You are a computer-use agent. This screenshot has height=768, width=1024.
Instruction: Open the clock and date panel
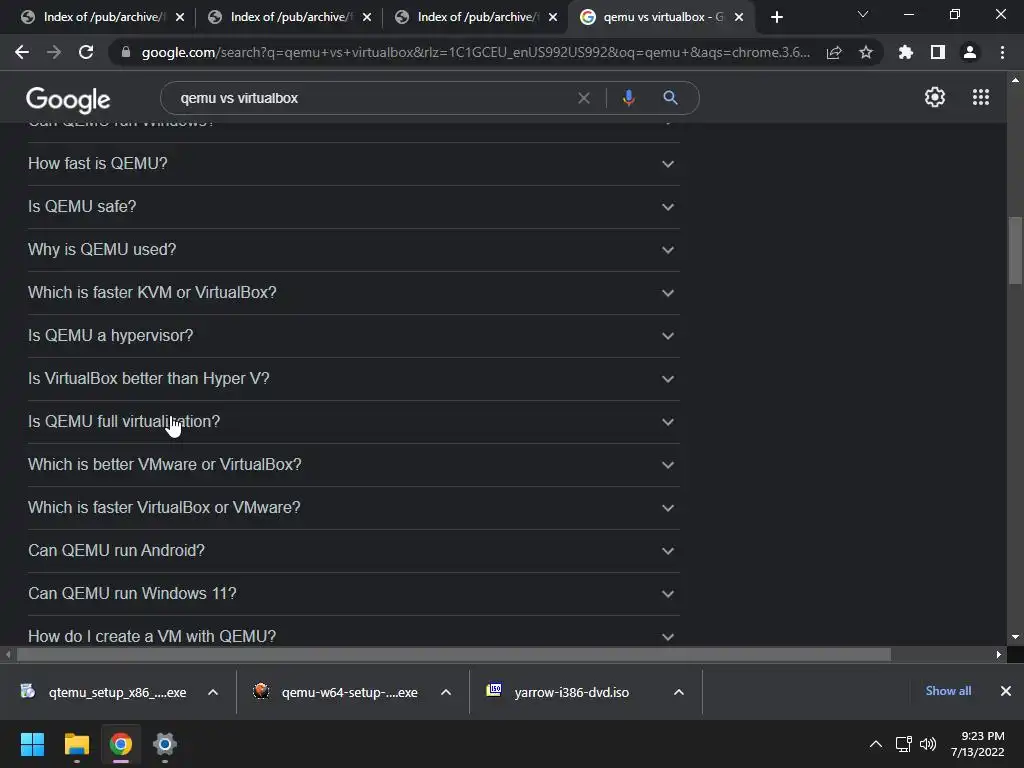tap(977, 744)
